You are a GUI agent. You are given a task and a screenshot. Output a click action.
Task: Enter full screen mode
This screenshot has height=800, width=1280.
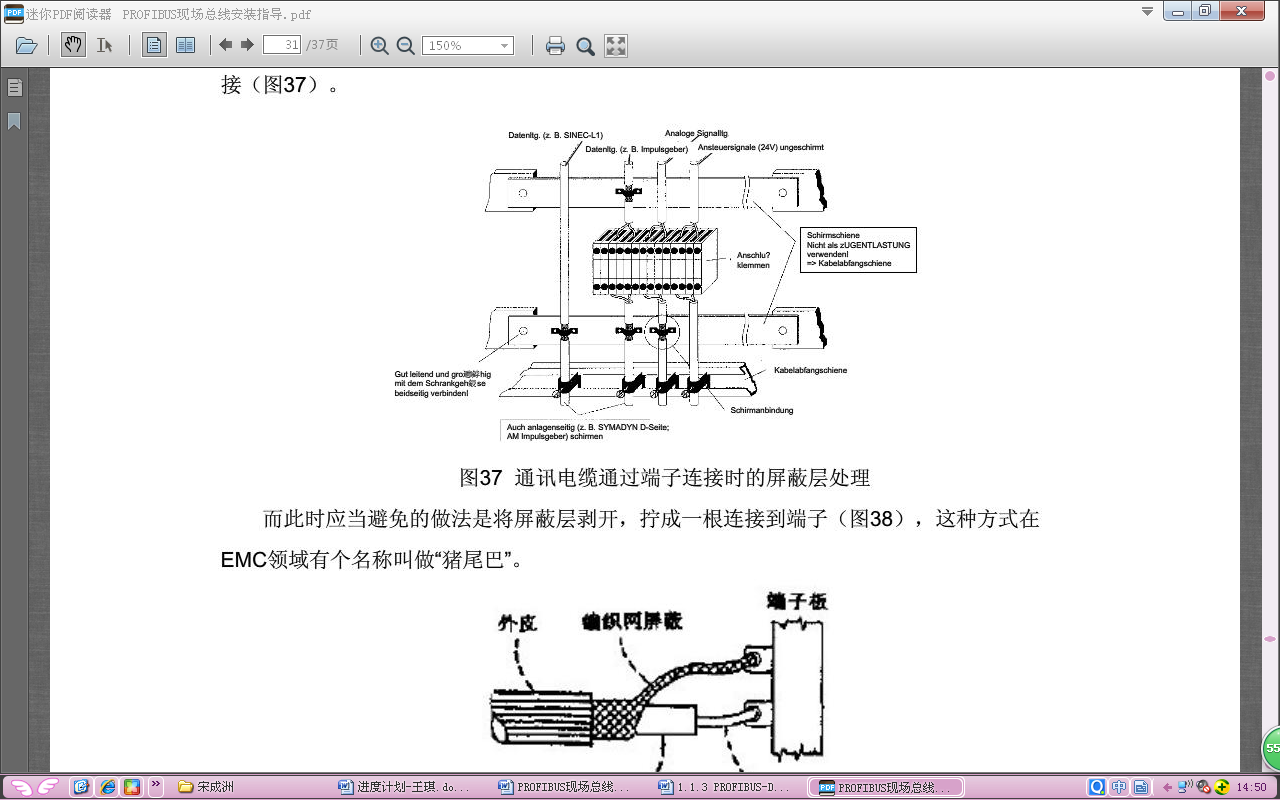(x=616, y=45)
